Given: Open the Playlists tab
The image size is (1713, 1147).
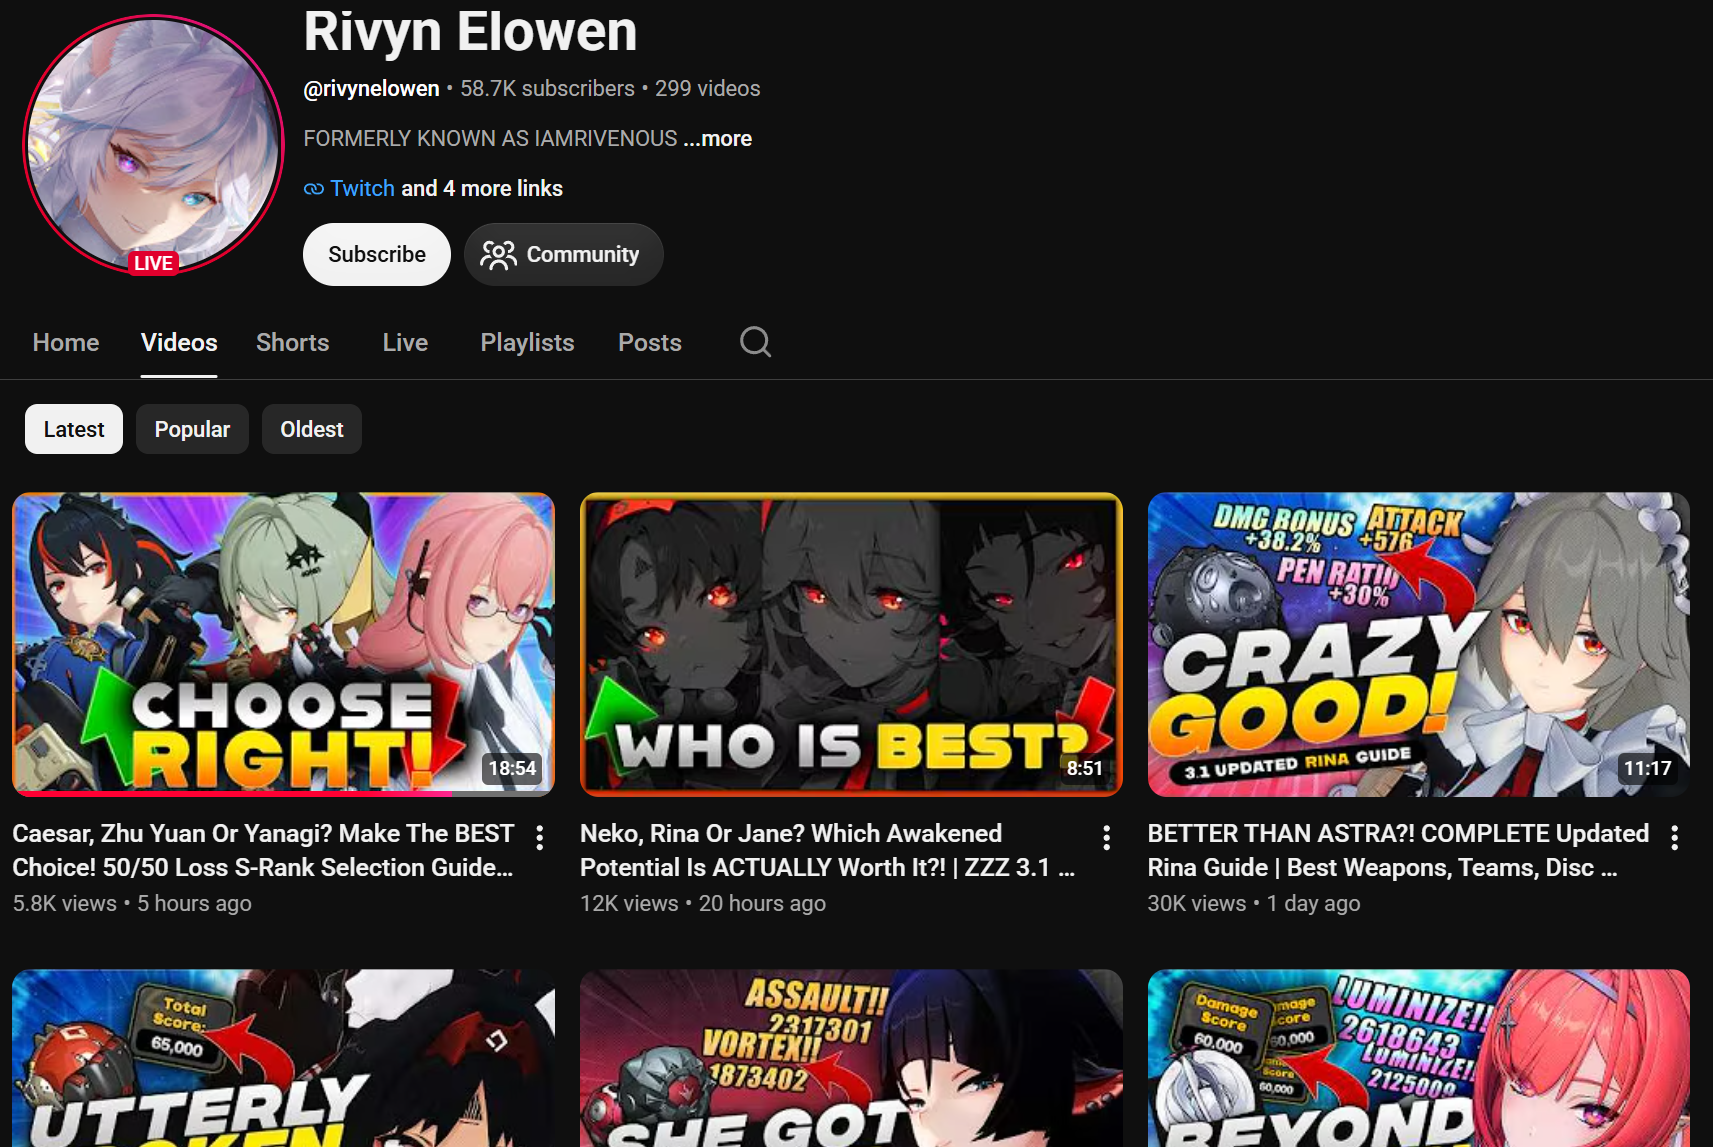Looking at the screenshot, I should (527, 343).
